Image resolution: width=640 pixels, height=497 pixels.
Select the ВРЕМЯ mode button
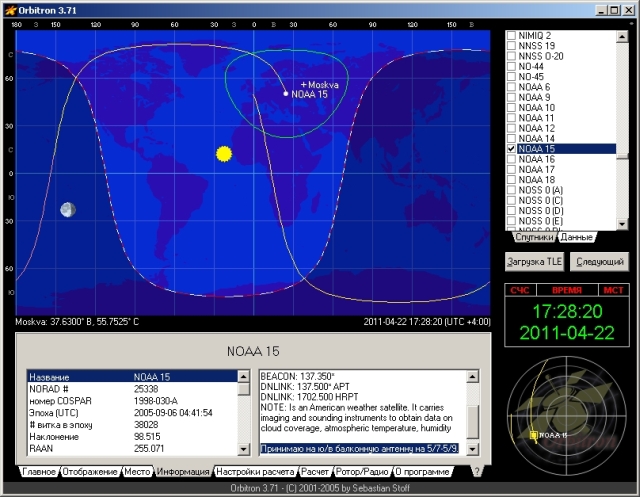567,290
